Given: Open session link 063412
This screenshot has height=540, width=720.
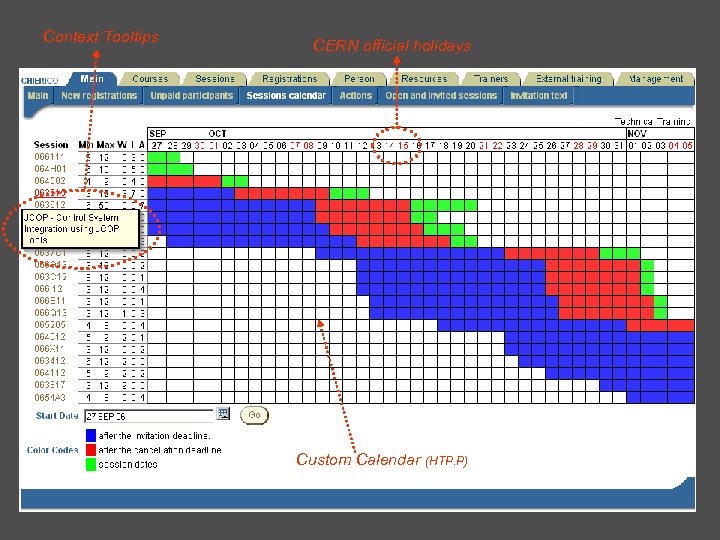Looking at the screenshot, I should point(50,360).
